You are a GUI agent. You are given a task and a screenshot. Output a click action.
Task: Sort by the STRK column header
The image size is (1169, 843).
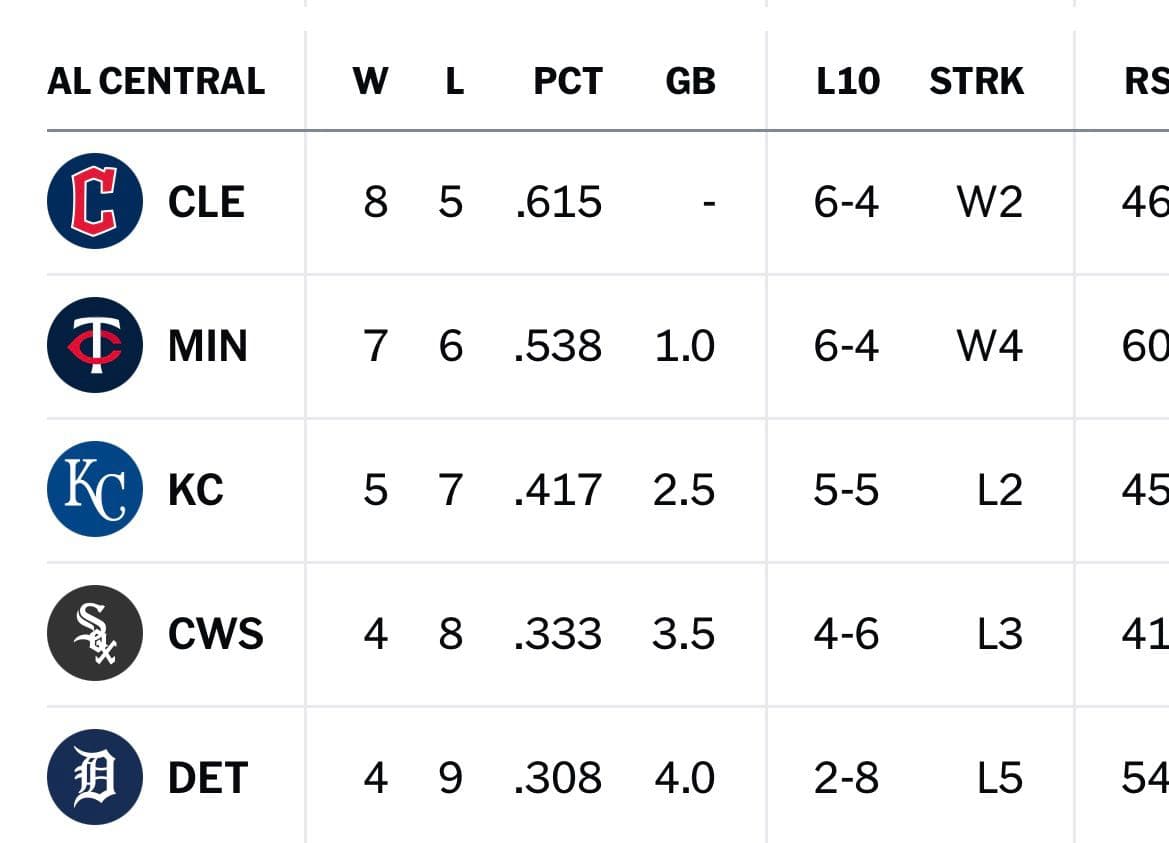(x=977, y=81)
